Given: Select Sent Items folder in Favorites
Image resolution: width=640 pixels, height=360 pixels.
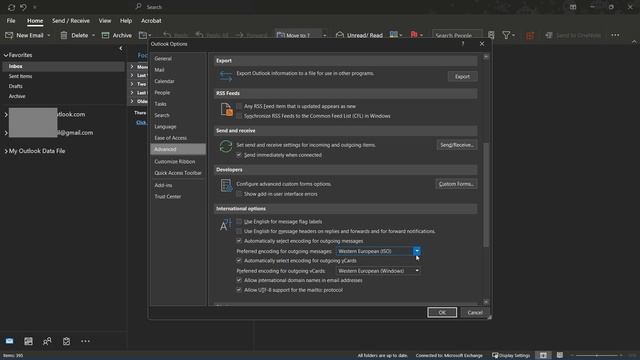Looking at the screenshot, I should (x=20, y=76).
